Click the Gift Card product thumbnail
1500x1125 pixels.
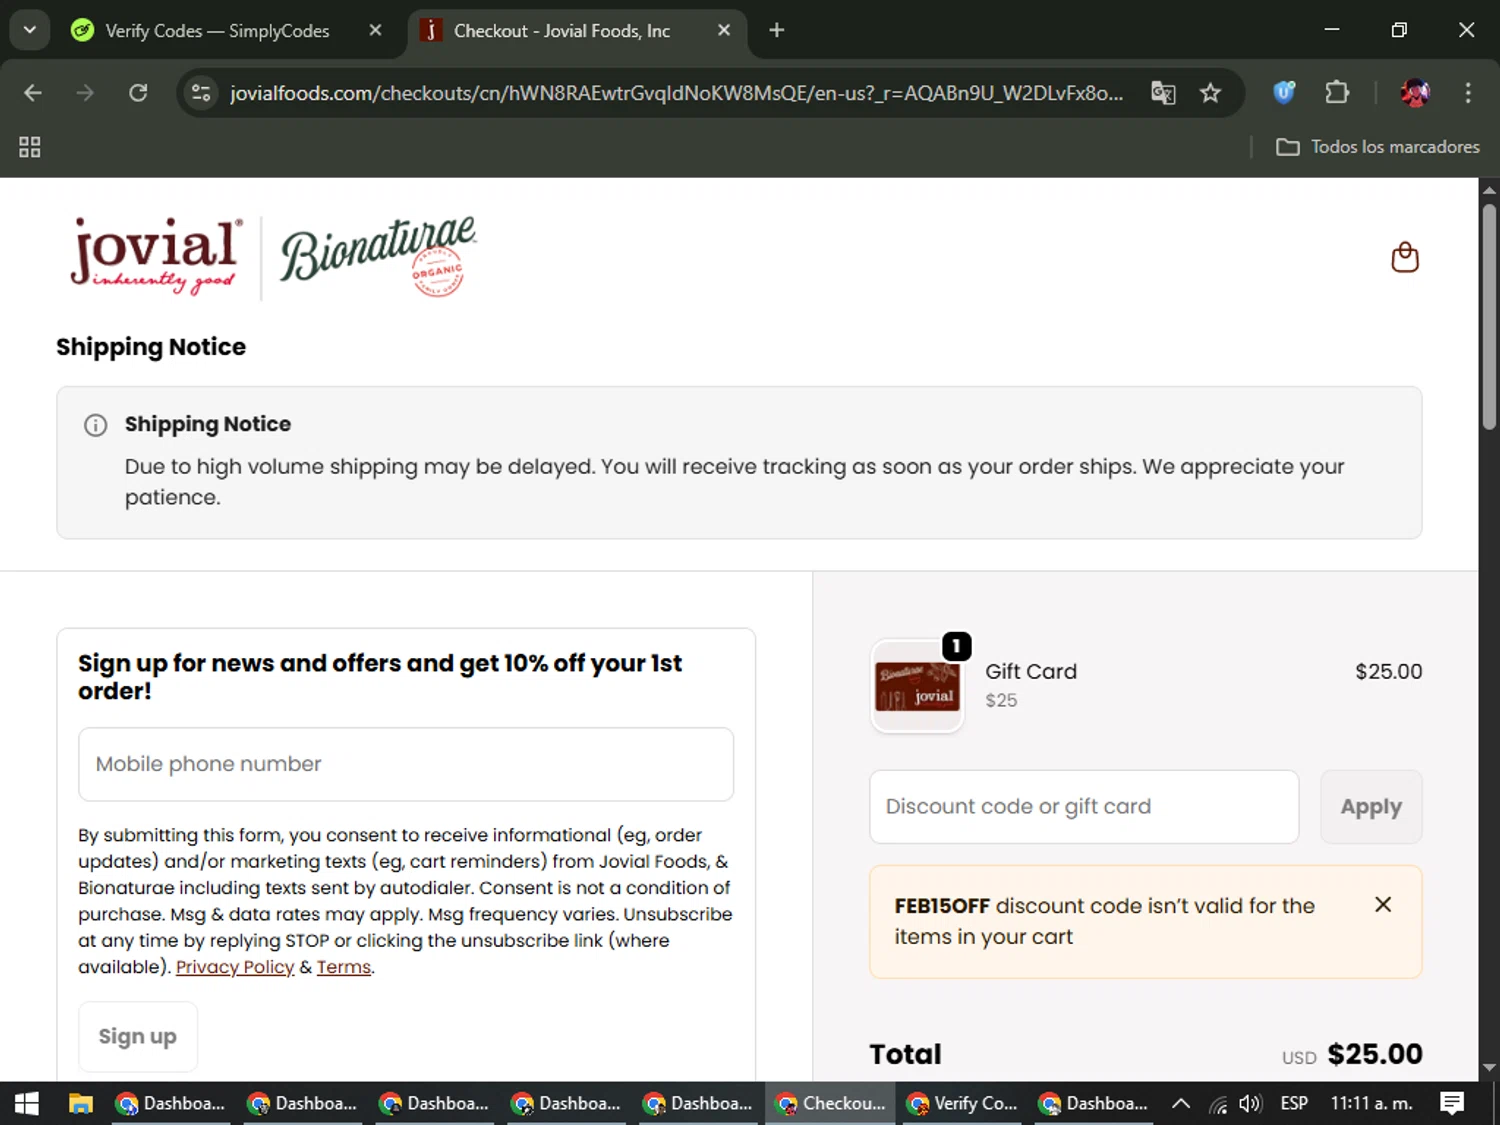(917, 686)
